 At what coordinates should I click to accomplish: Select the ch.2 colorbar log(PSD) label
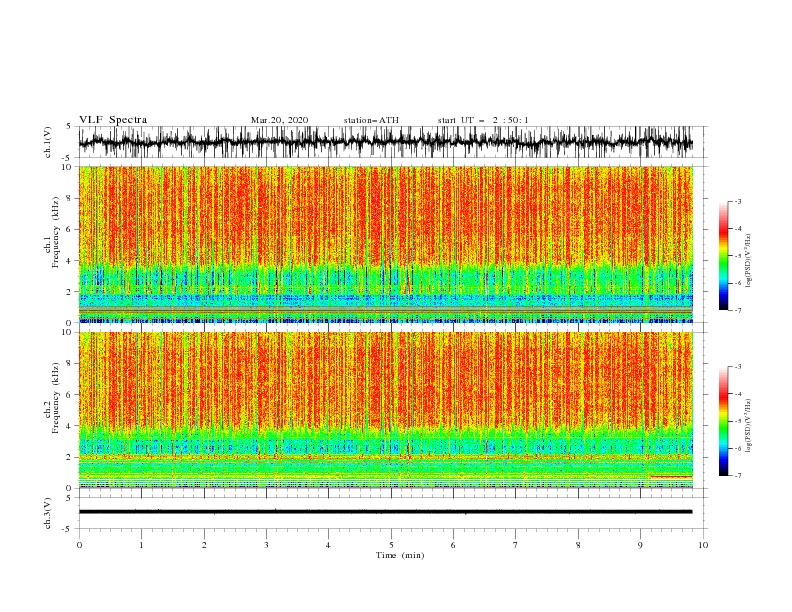749,426
